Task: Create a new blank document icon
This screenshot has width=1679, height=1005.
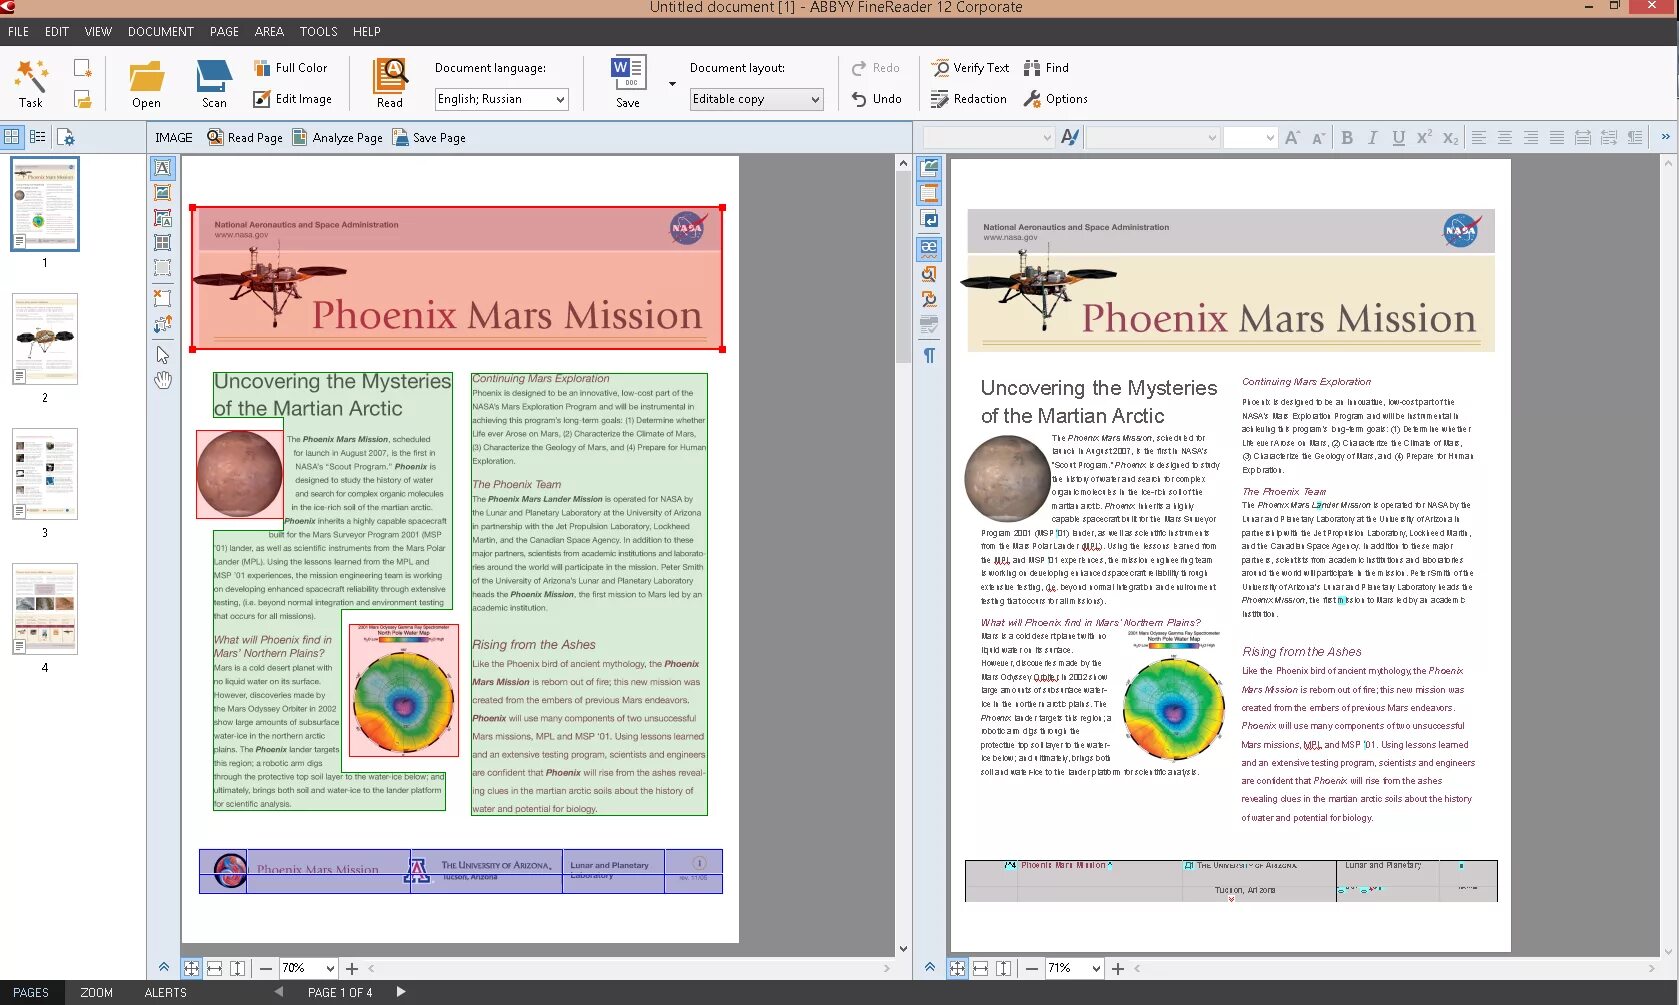Action: click(82, 68)
